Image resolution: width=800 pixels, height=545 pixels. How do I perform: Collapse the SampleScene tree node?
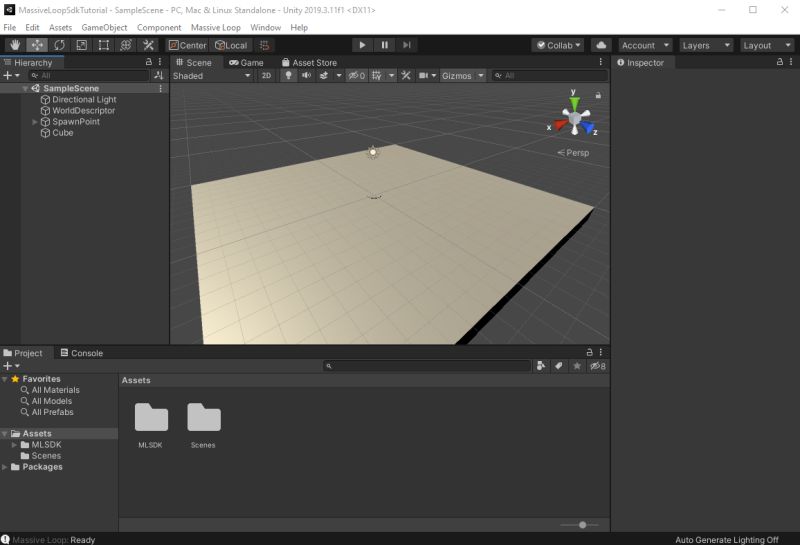click(25, 88)
